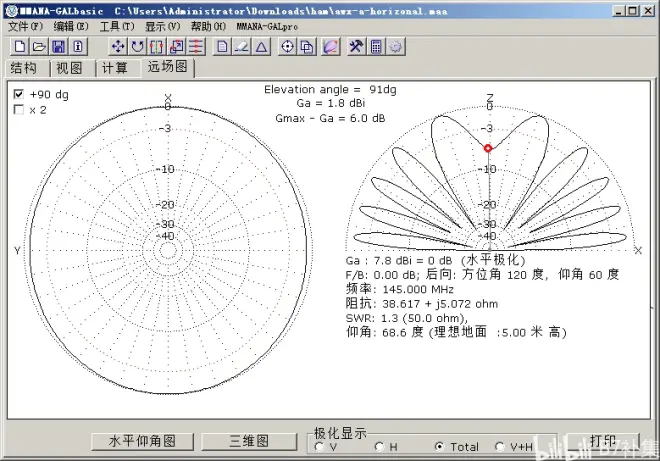Select the V polarization radio button
Image resolution: width=660 pixels, height=461 pixels.
(x=320, y=447)
